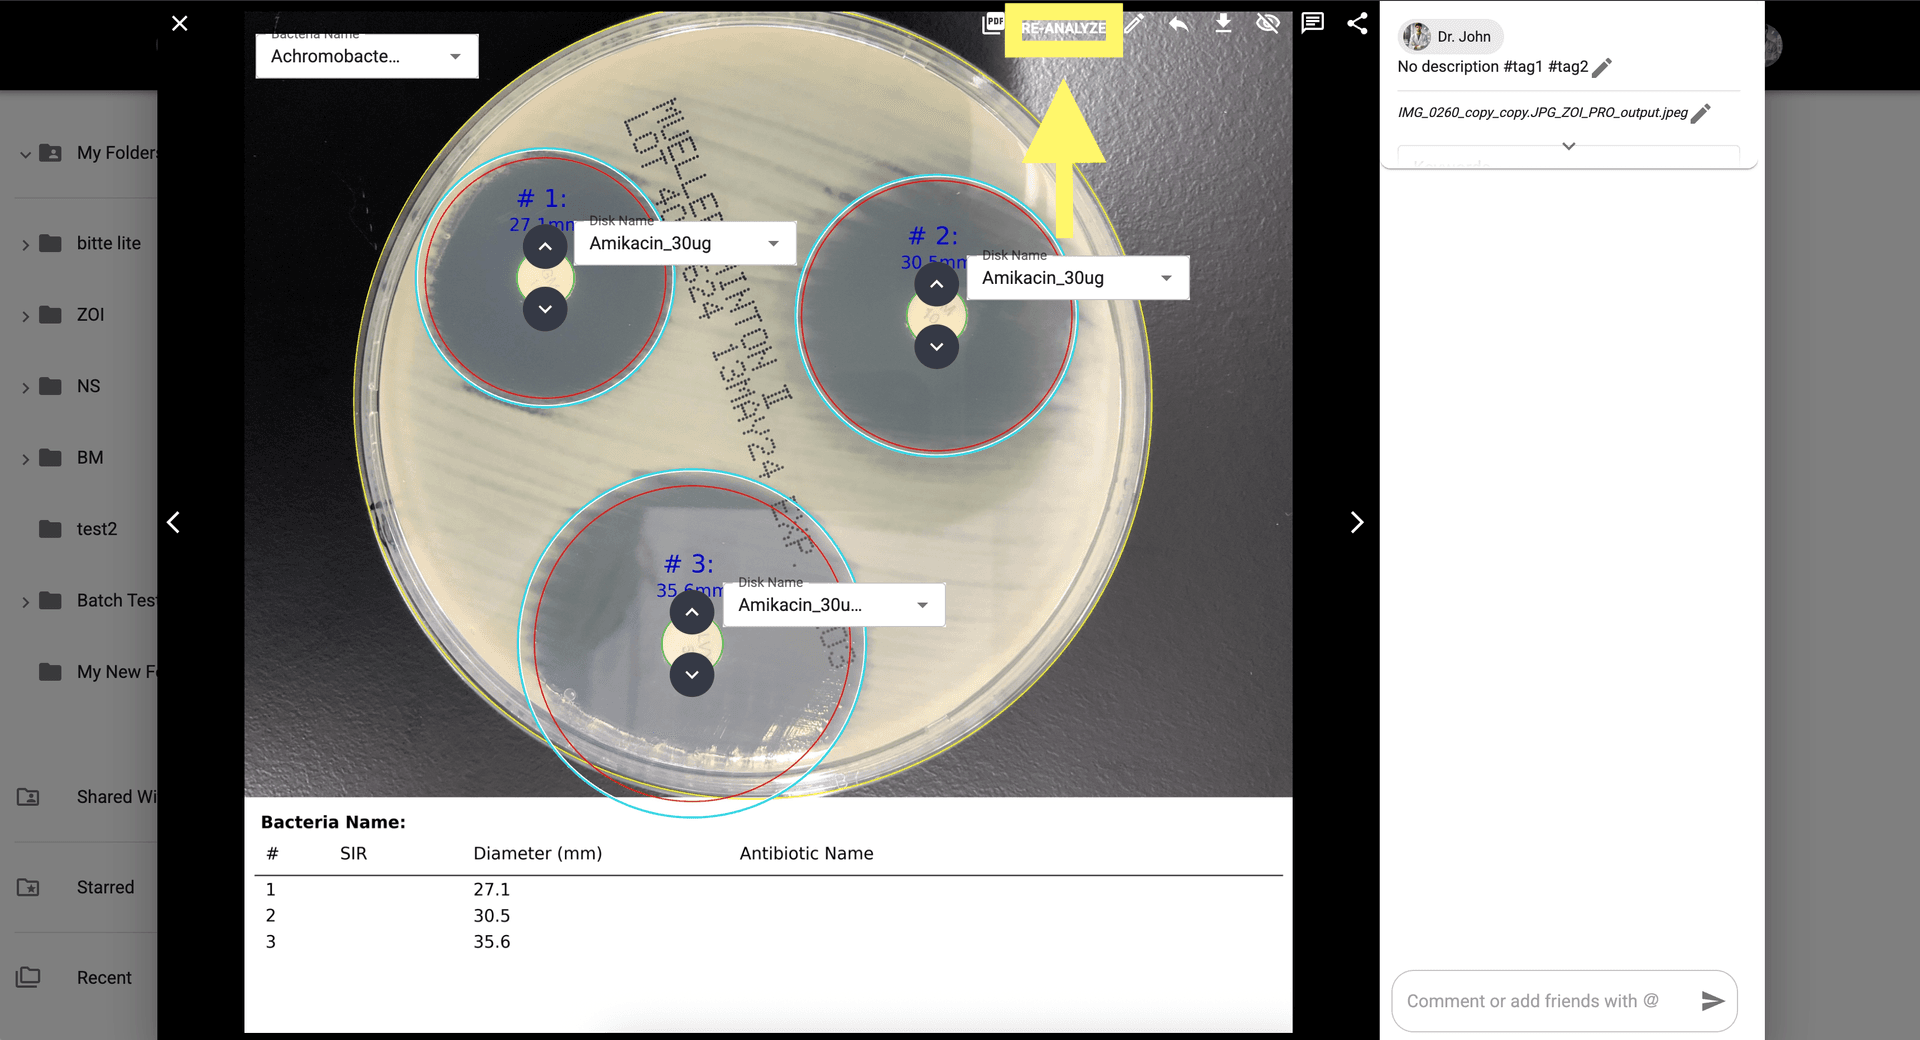Open the comments panel icon

coord(1312,23)
